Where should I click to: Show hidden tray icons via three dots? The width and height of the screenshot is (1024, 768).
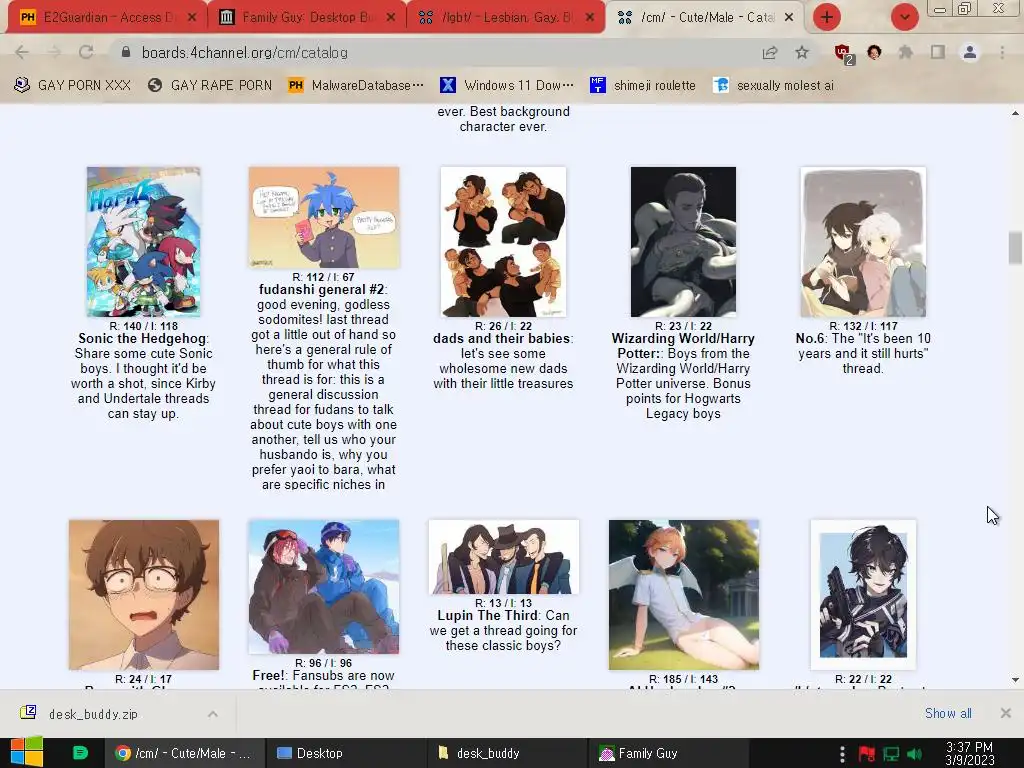tap(842, 754)
